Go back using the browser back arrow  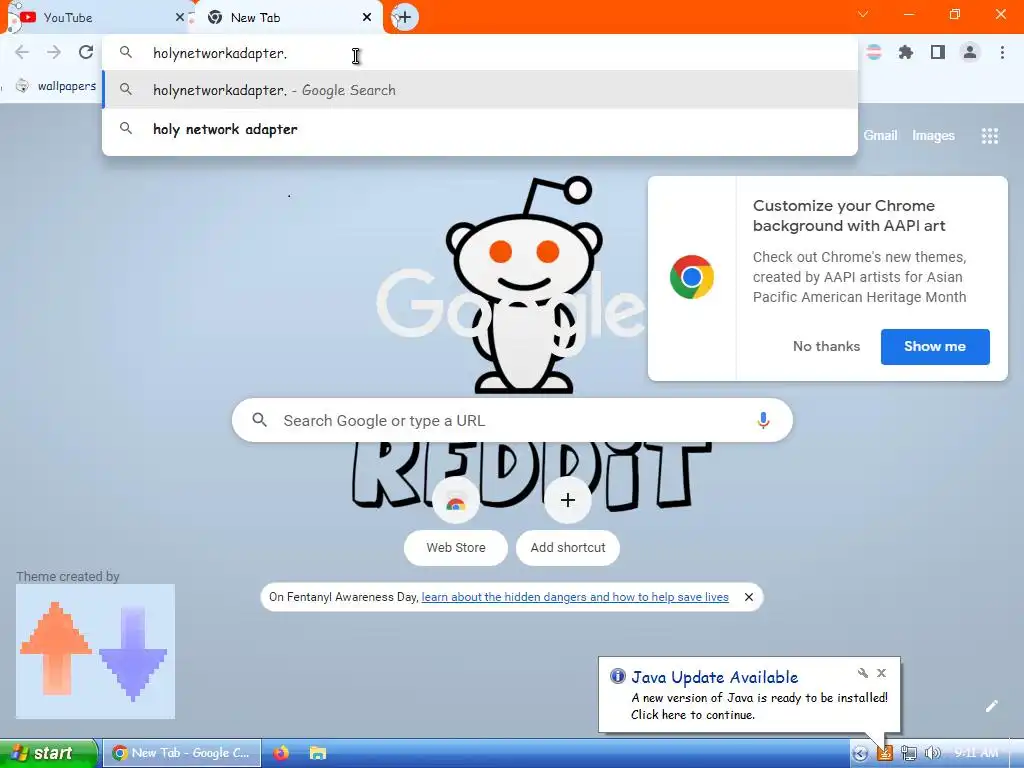(x=22, y=52)
